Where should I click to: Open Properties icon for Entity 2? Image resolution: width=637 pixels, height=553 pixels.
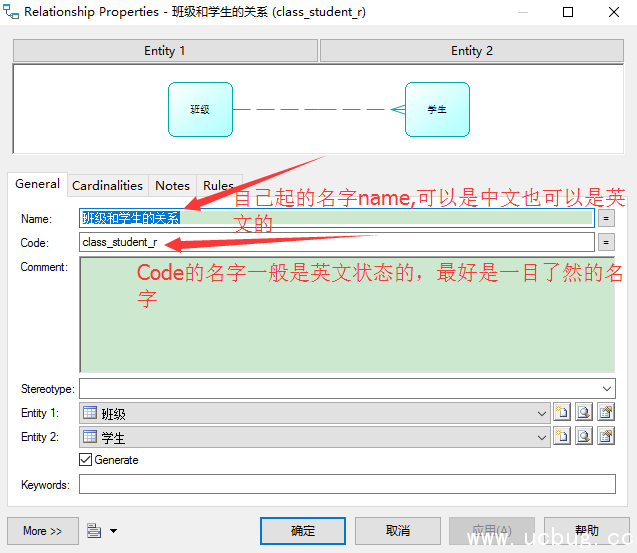click(x=606, y=437)
